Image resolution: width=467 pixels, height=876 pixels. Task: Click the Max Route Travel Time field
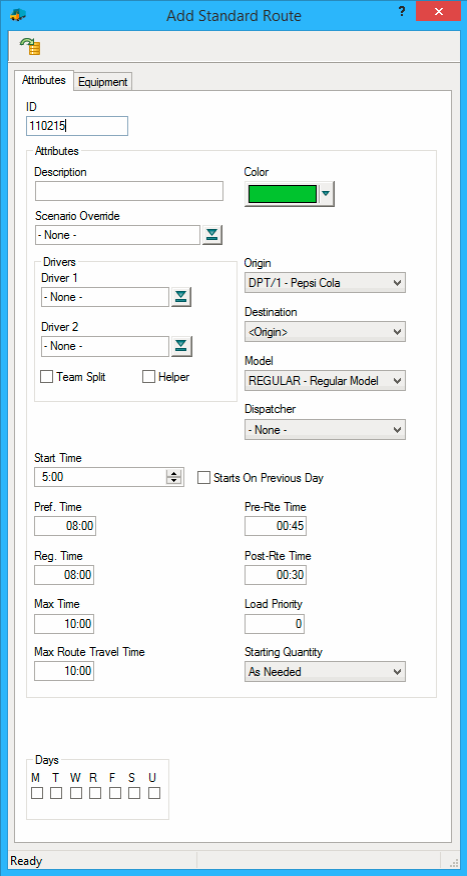(64, 672)
